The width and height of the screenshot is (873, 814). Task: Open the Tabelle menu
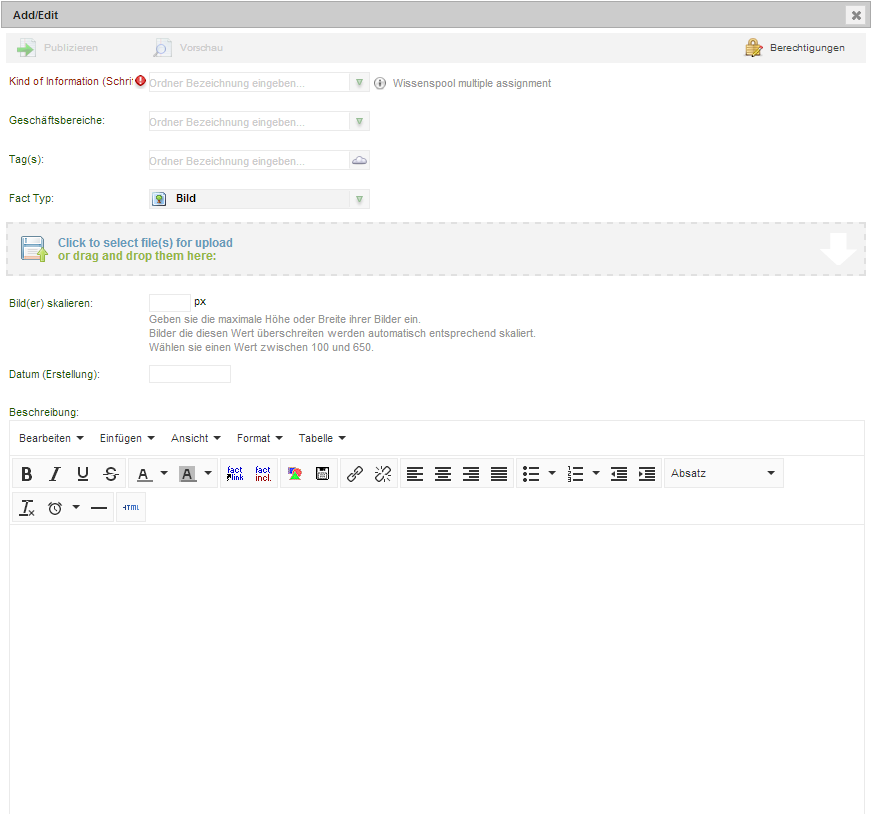319,438
